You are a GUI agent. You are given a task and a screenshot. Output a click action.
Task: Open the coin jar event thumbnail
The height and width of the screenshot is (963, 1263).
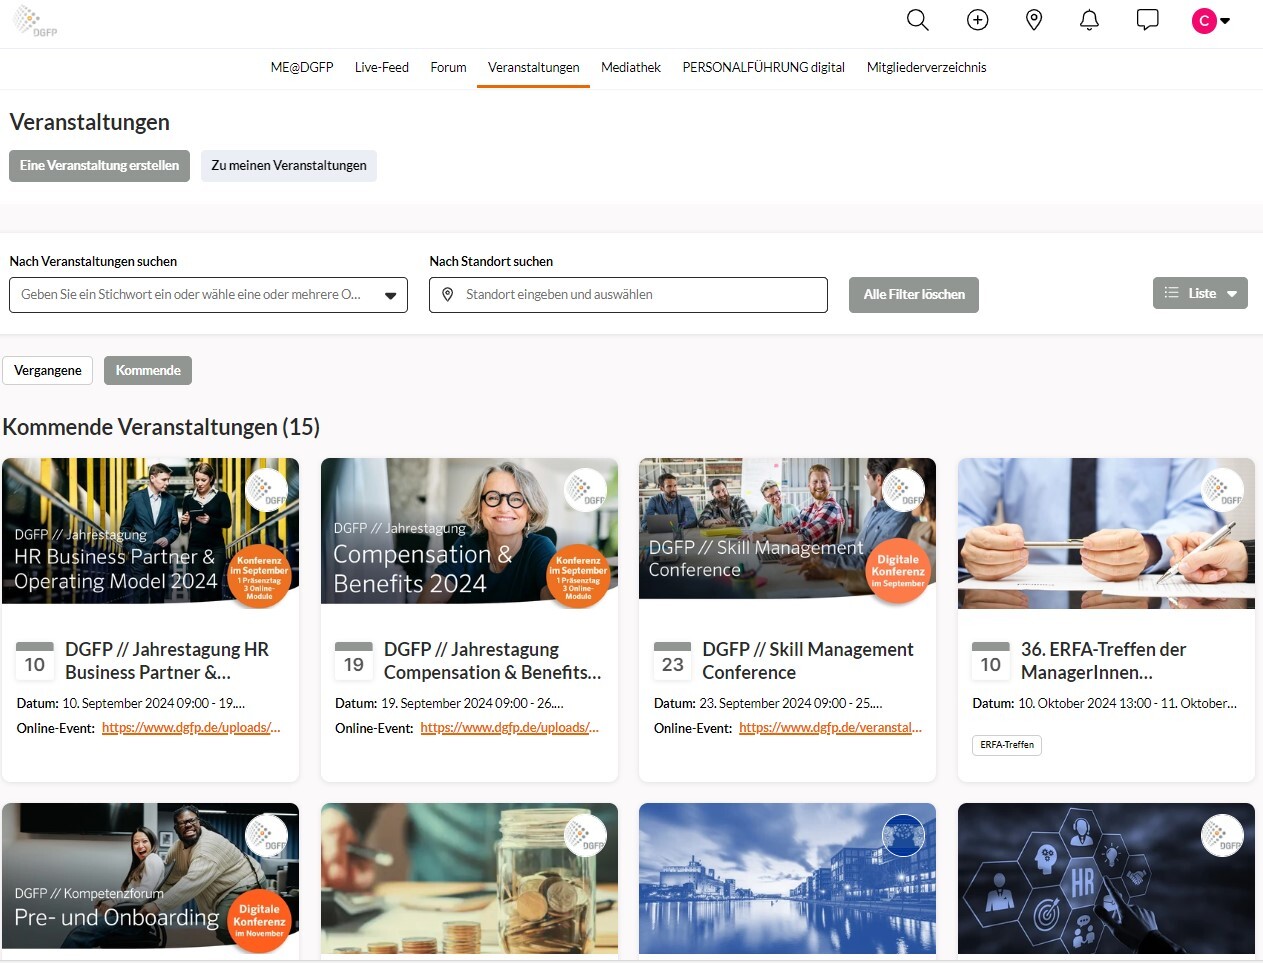469,878
